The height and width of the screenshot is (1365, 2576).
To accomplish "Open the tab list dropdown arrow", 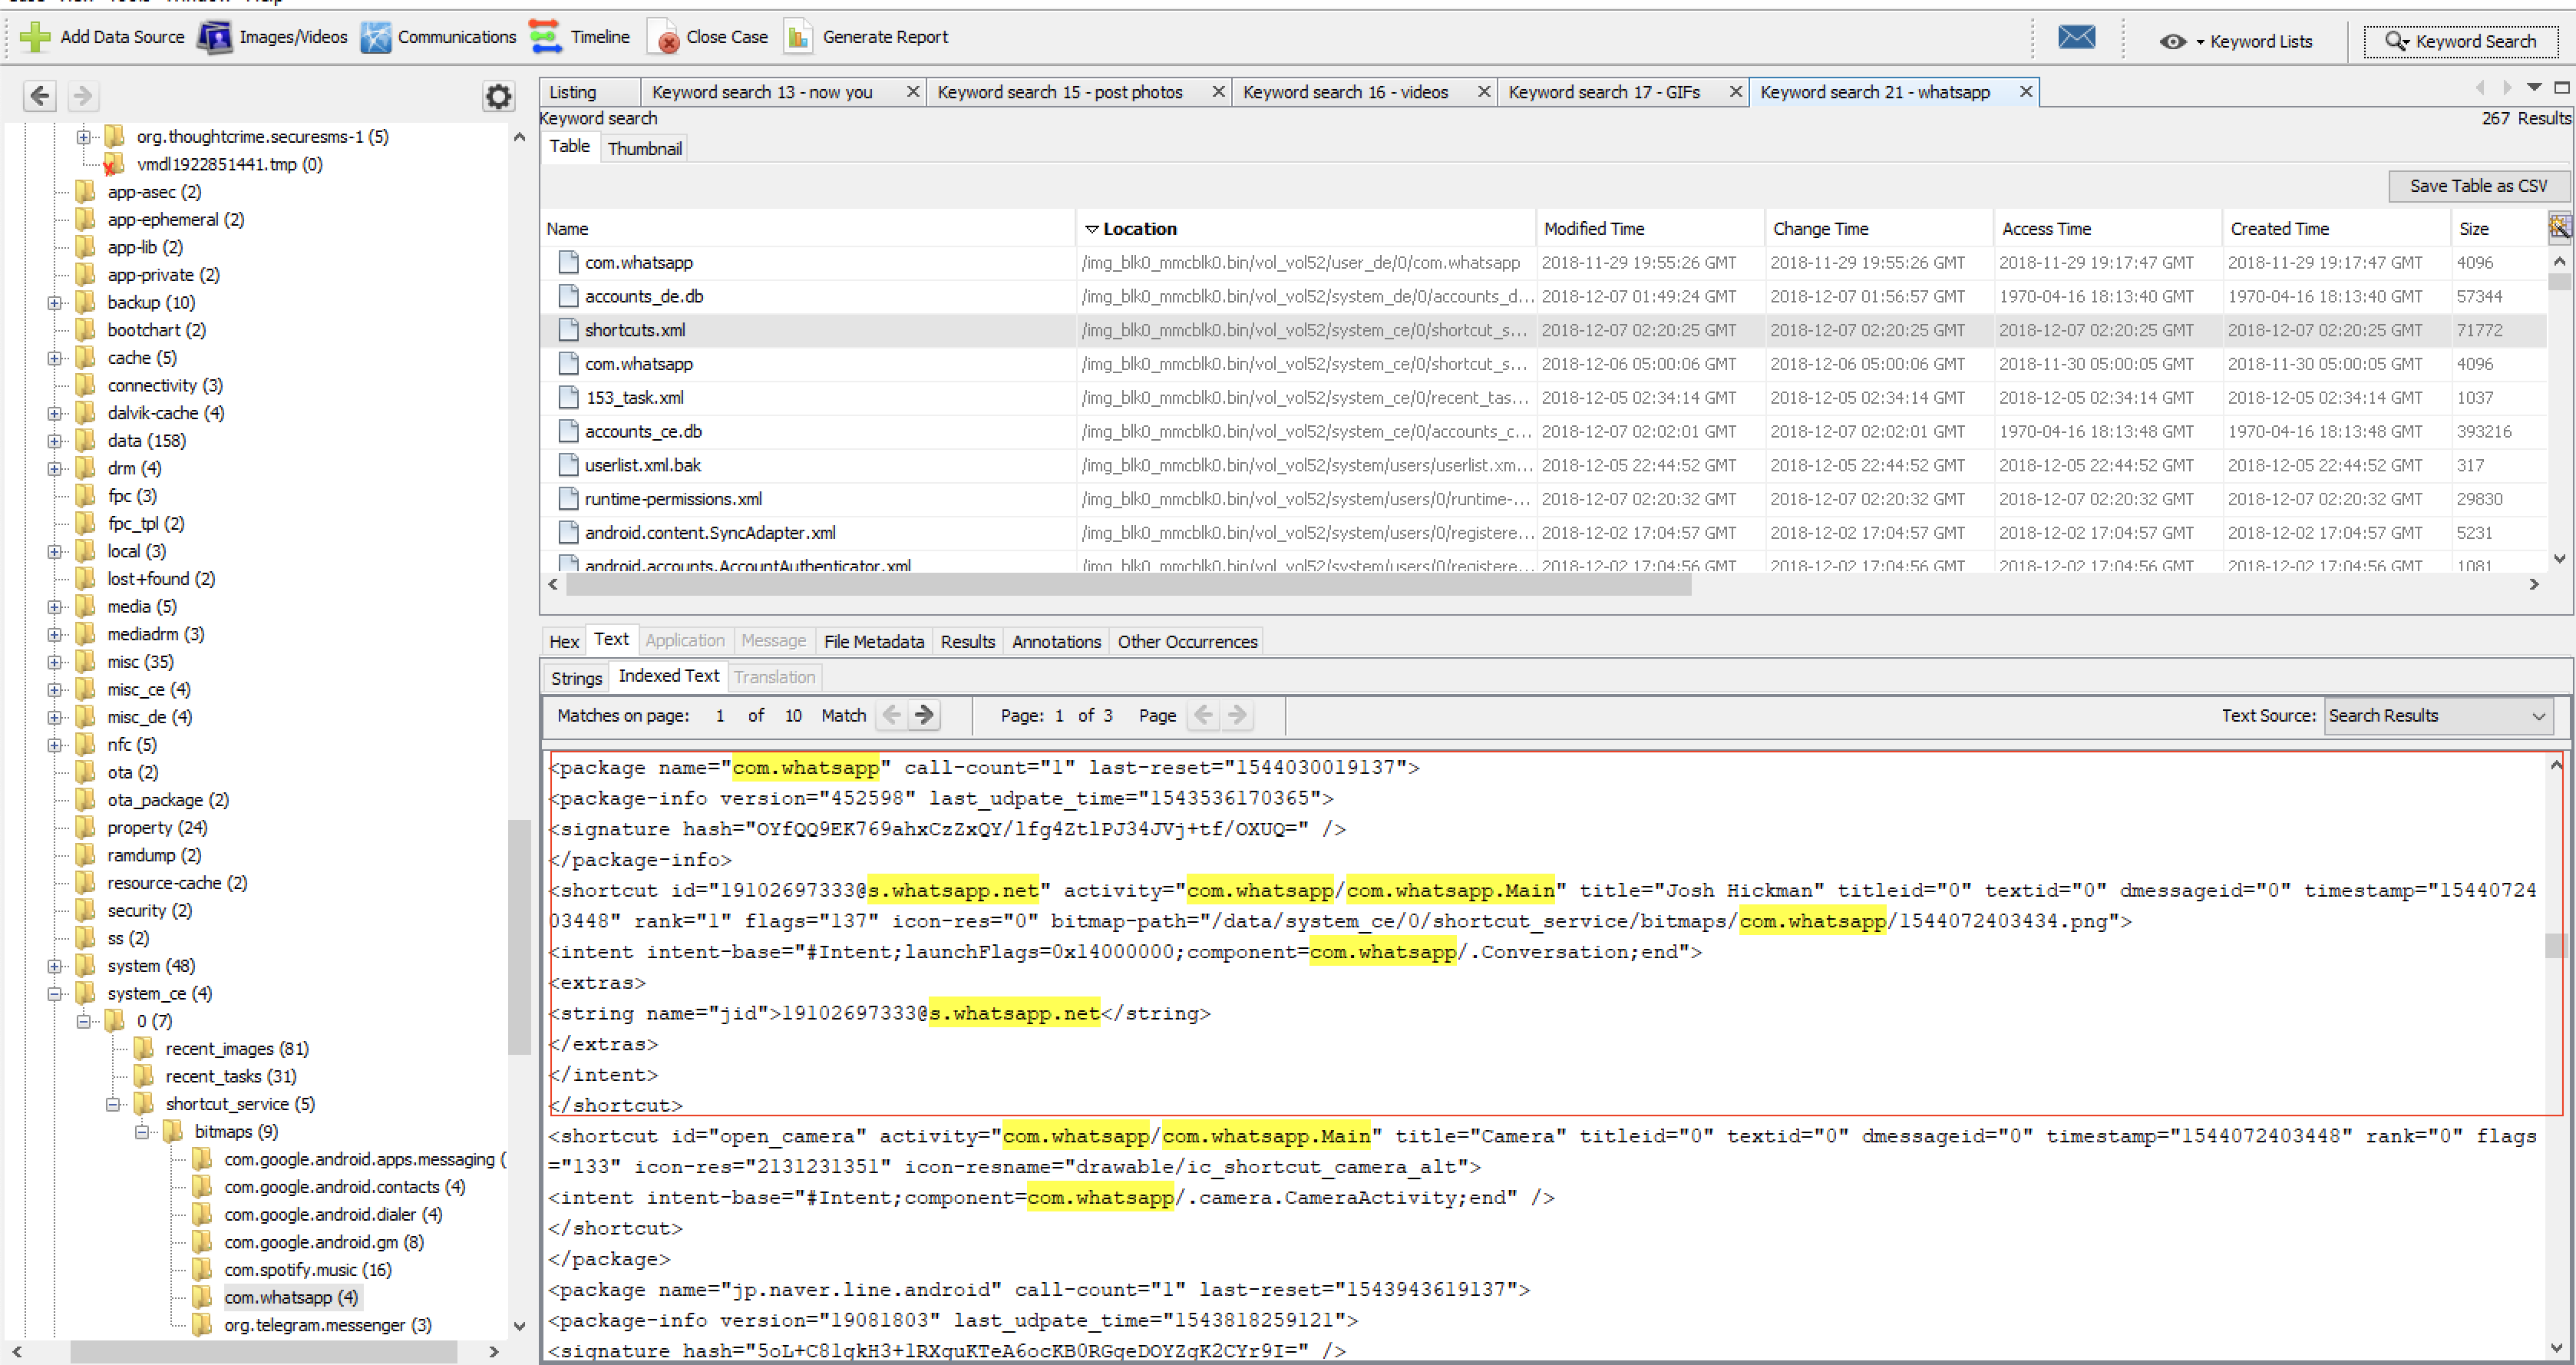I will tap(2534, 88).
